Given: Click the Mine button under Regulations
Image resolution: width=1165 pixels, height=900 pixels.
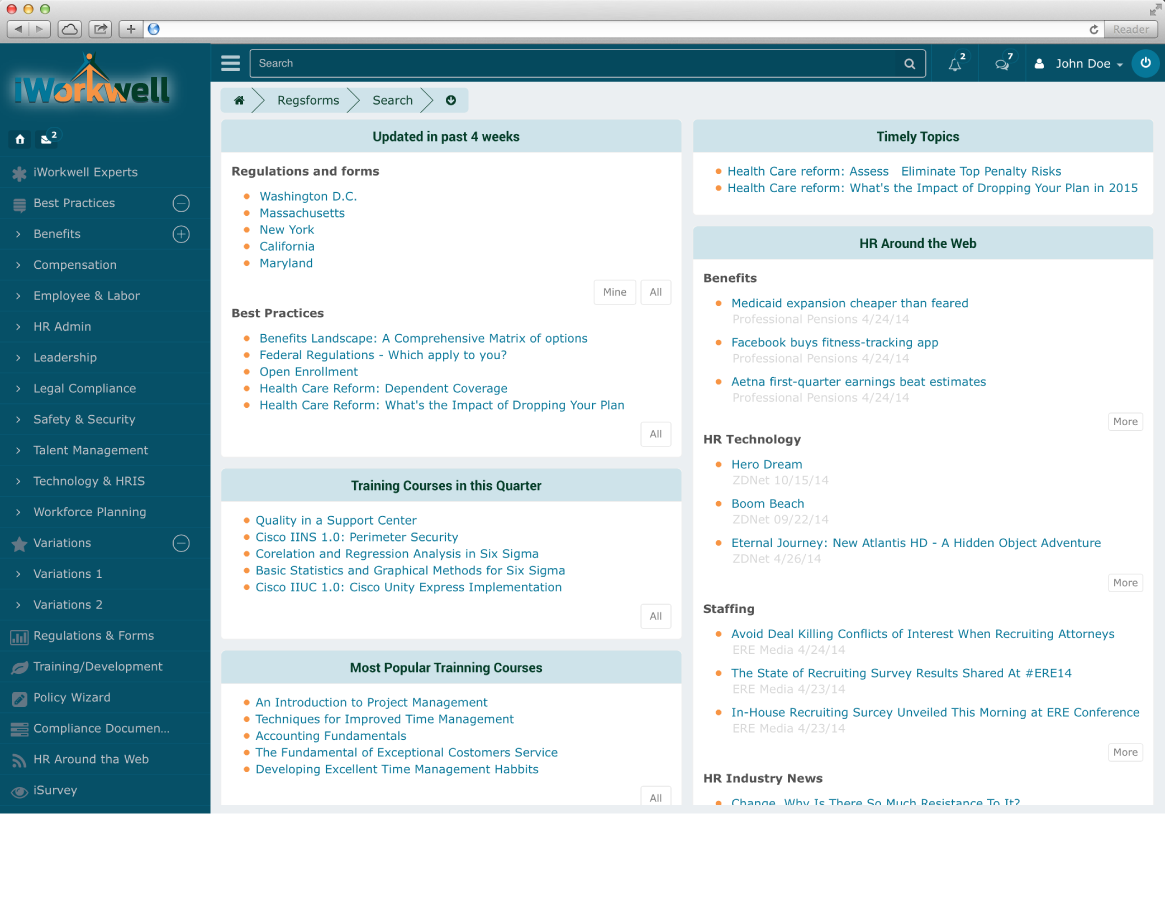Looking at the screenshot, I should (615, 292).
